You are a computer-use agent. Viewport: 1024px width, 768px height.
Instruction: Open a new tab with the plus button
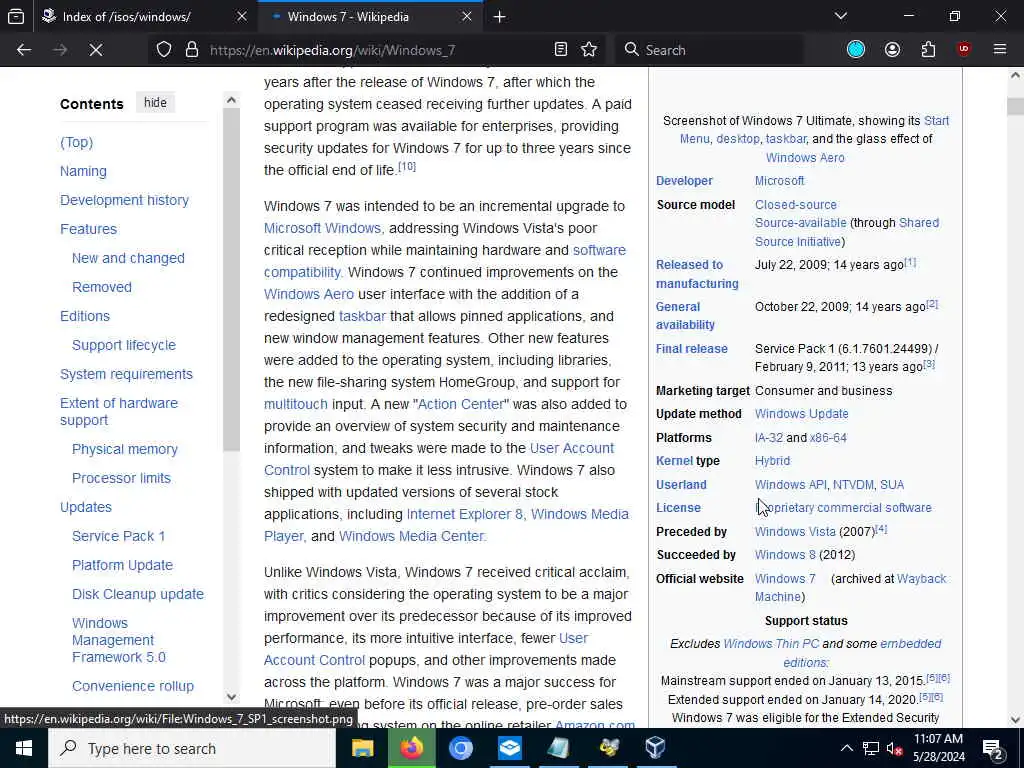click(500, 17)
